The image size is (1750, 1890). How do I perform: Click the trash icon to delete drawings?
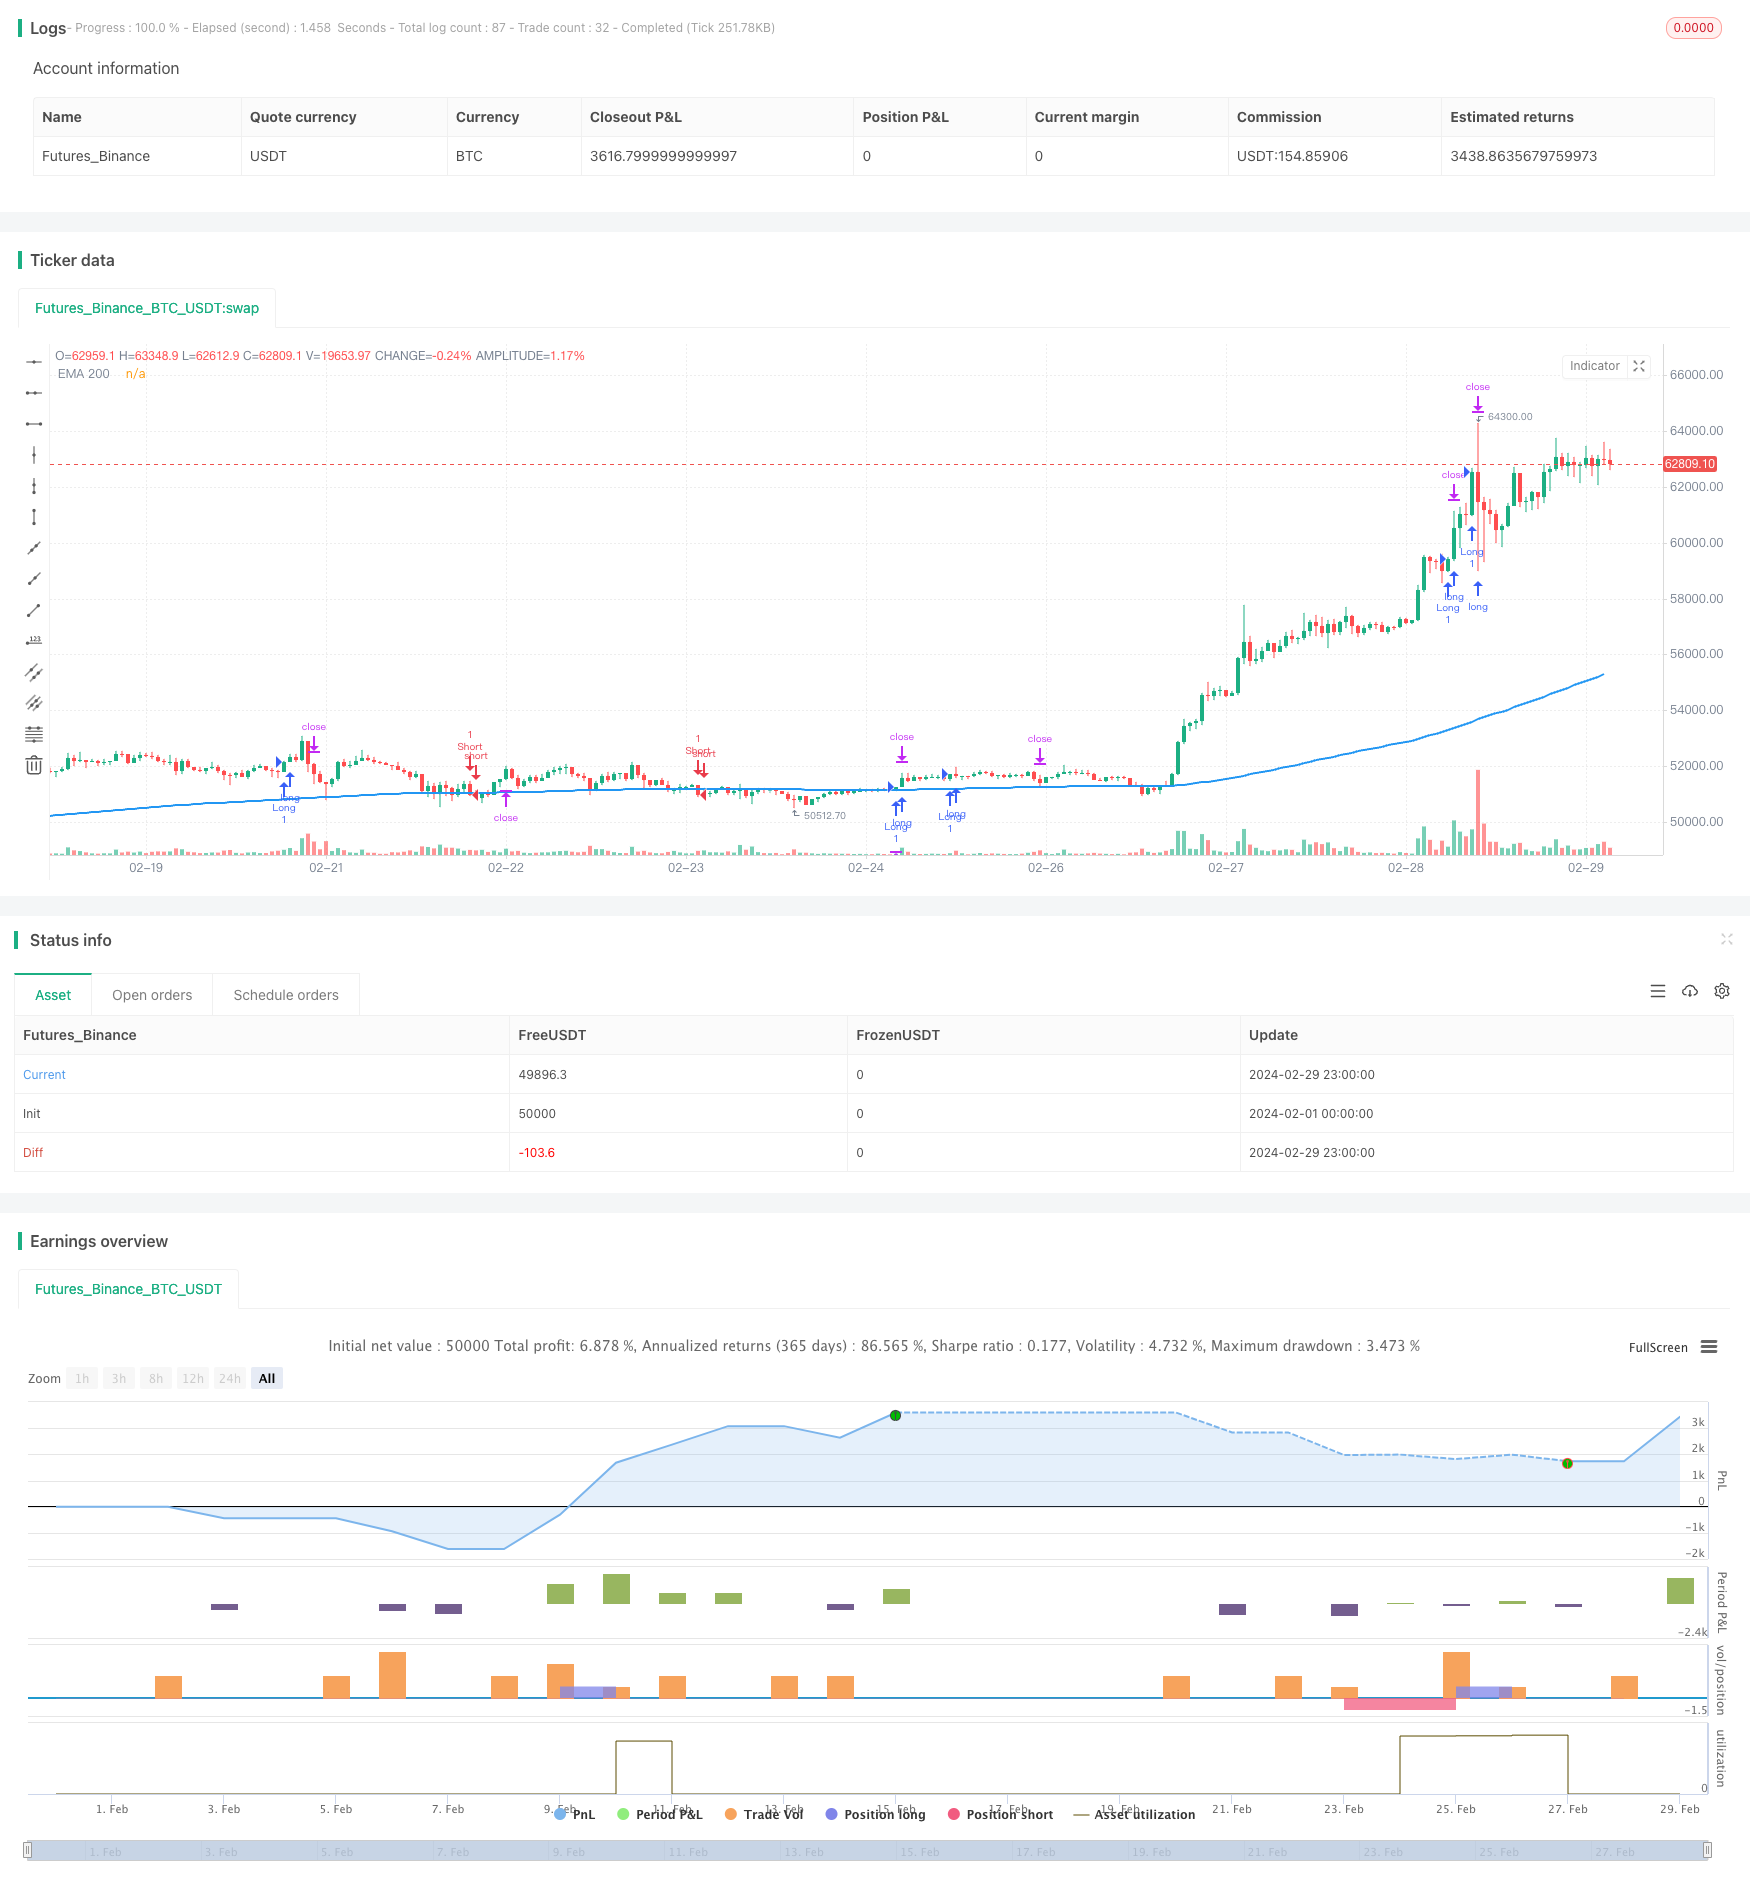(34, 765)
